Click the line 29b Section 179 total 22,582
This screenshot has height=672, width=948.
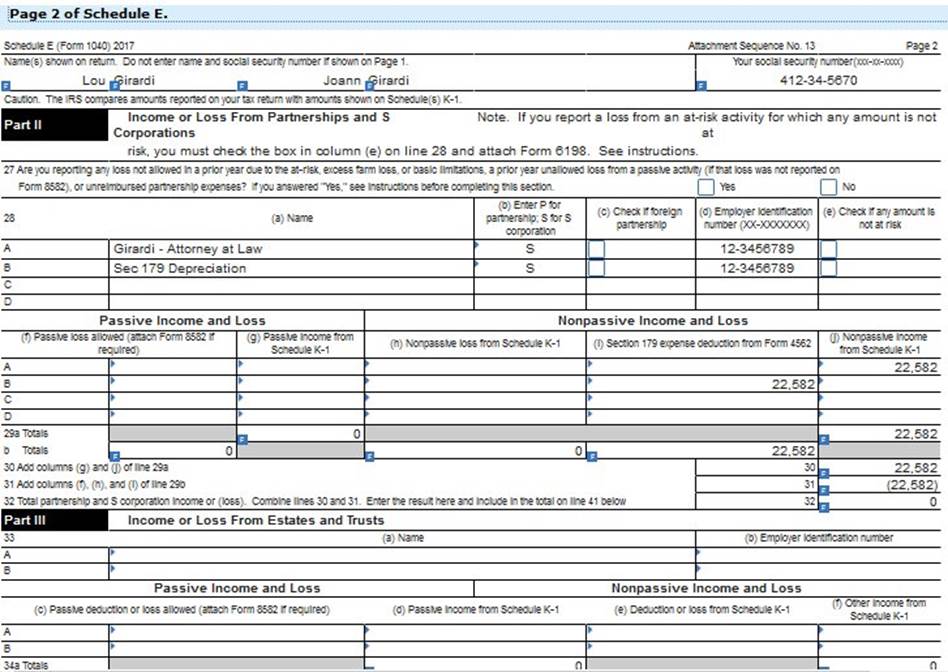702,451
